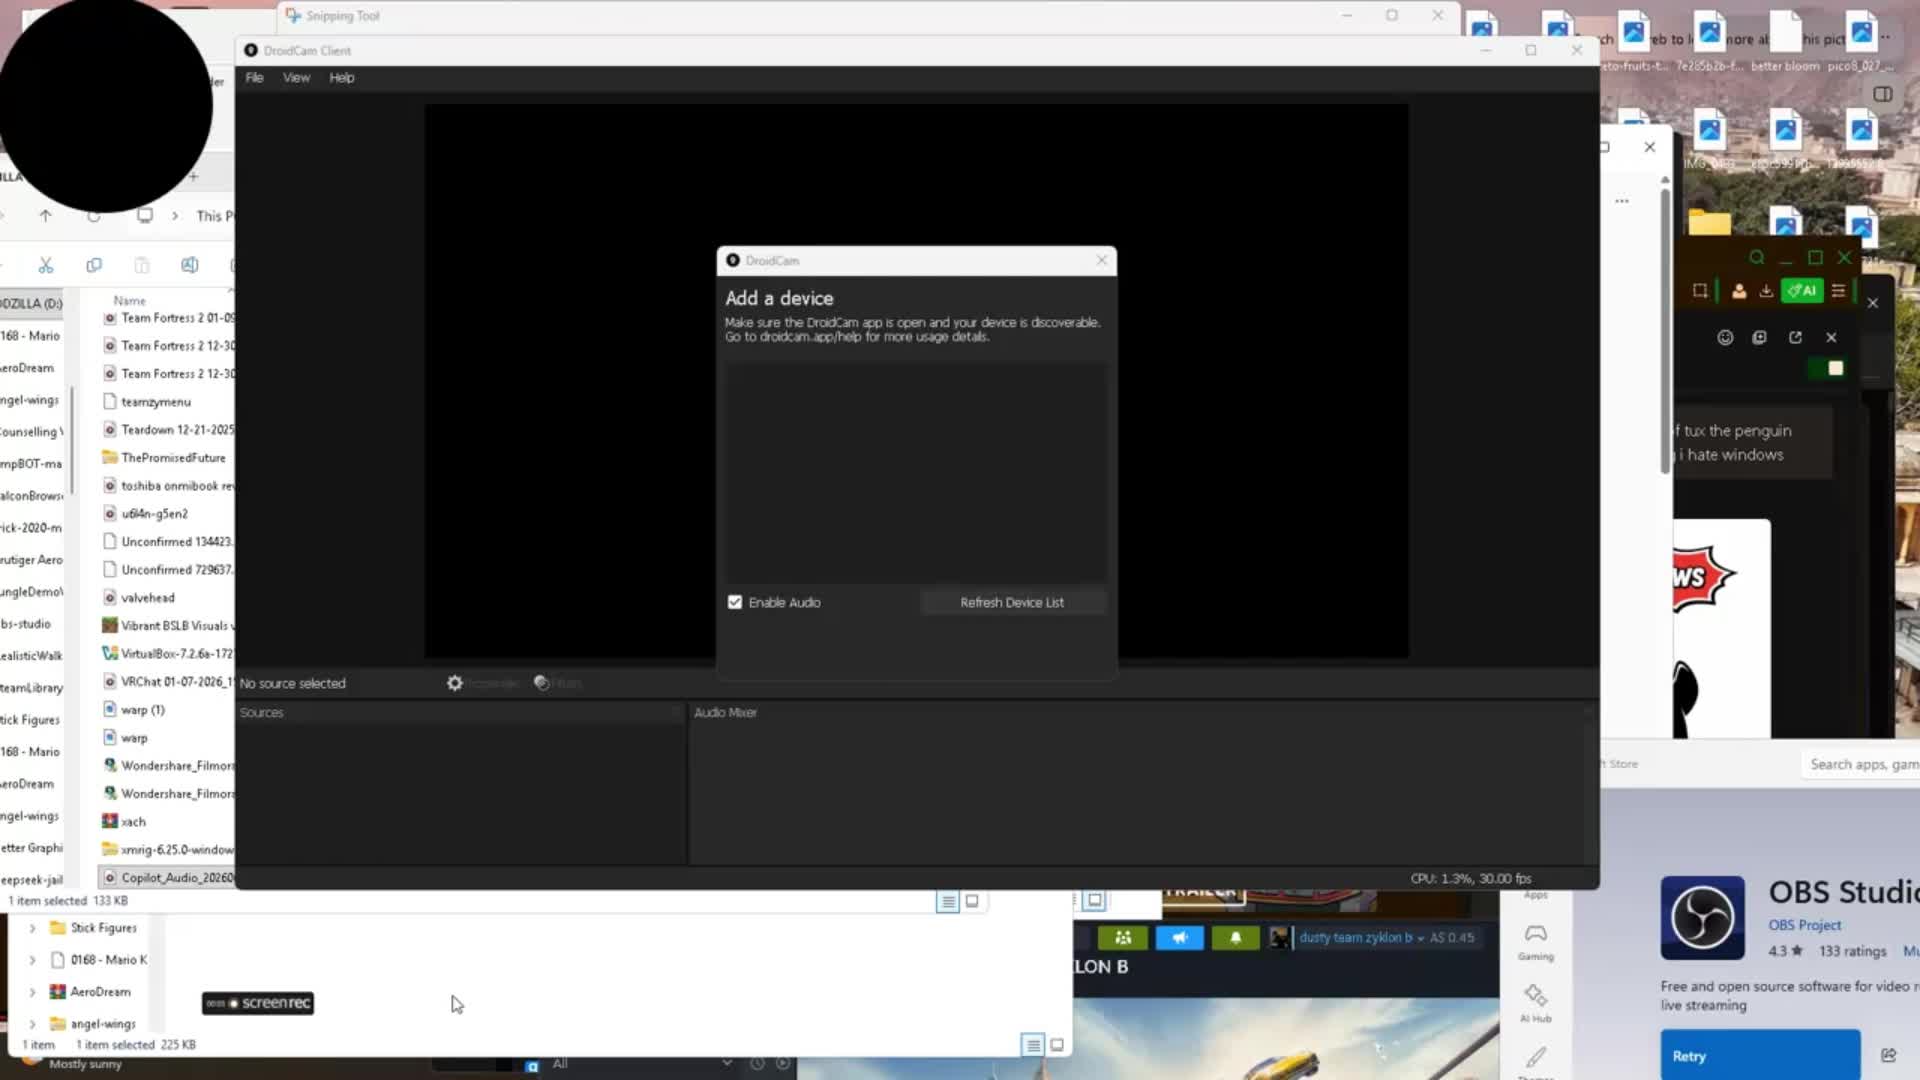Click the green notifications bell in Steam
The image size is (1920, 1080).
click(1236, 938)
